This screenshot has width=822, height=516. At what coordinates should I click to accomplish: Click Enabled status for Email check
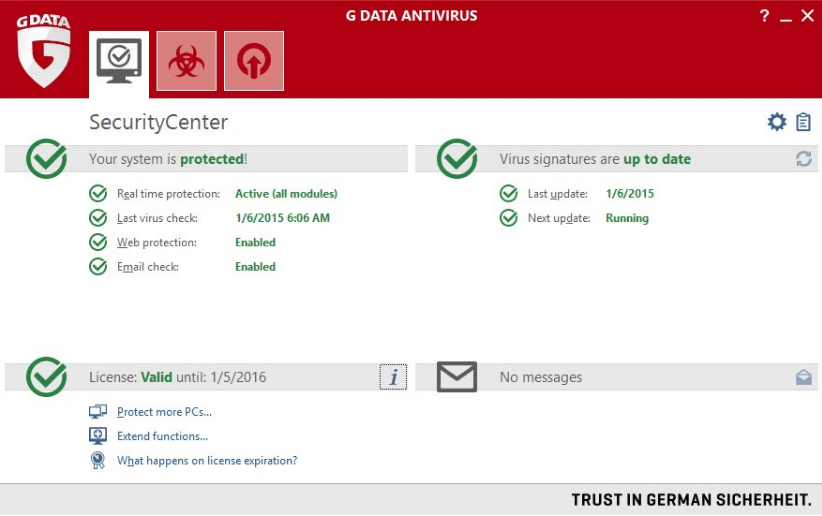tap(255, 266)
